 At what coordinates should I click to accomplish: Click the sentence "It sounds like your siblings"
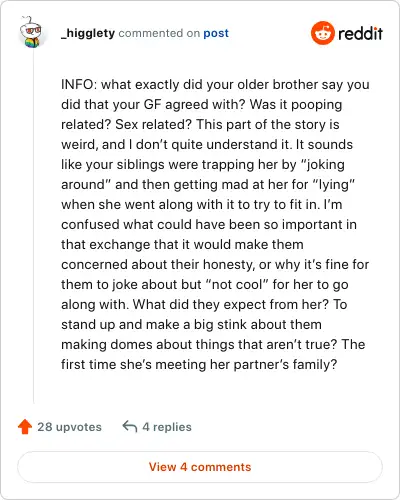coord(207,154)
